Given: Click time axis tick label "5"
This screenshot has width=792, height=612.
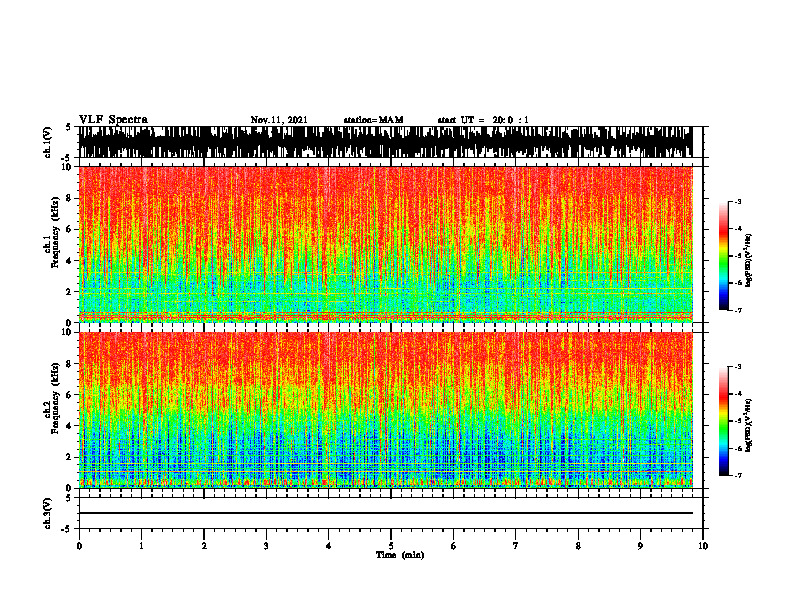Looking at the screenshot, I should click(391, 546).
